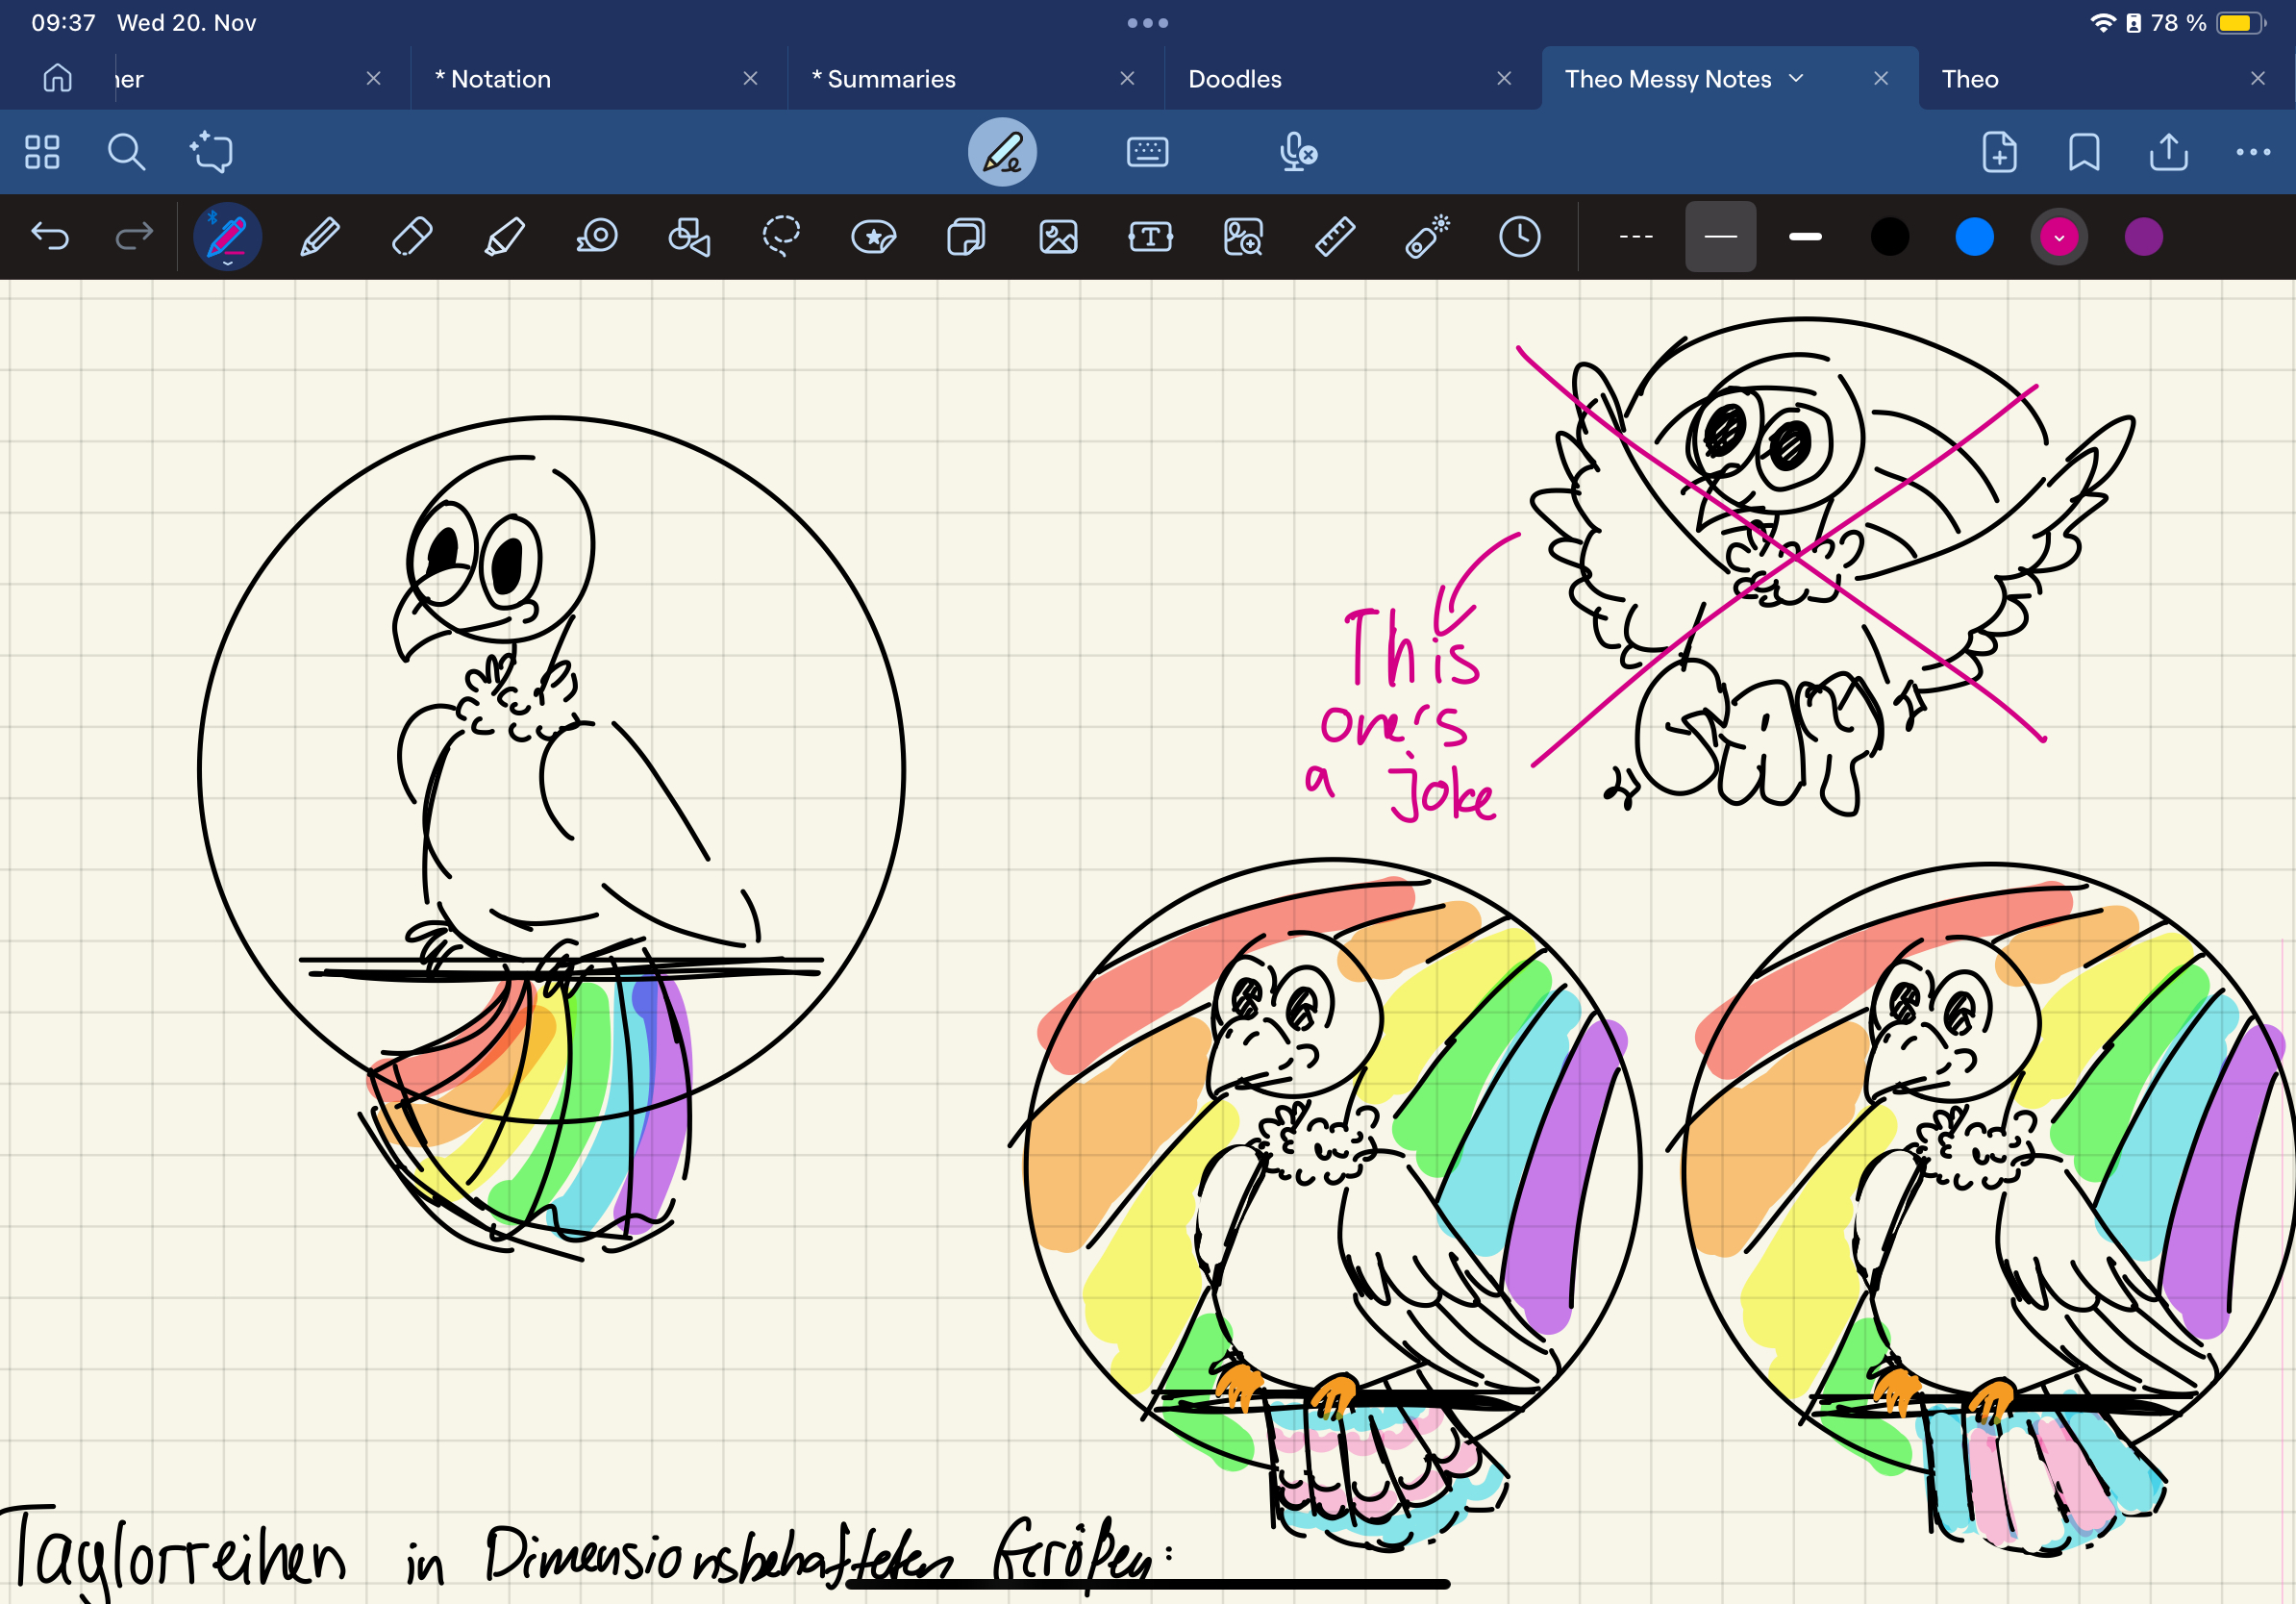
Task: Open the Ruler tool
Action: click(x=1334, y=237)
